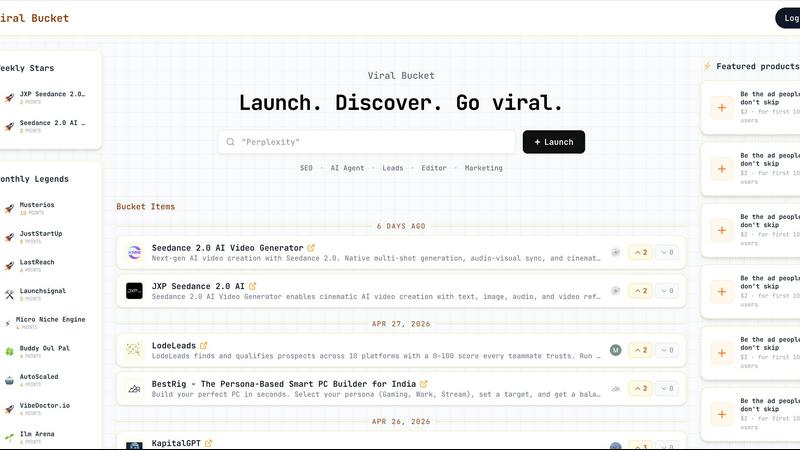The image size is (800, 450).
Task: Upvote the LodeLeads item
Action: coord(640,350)
